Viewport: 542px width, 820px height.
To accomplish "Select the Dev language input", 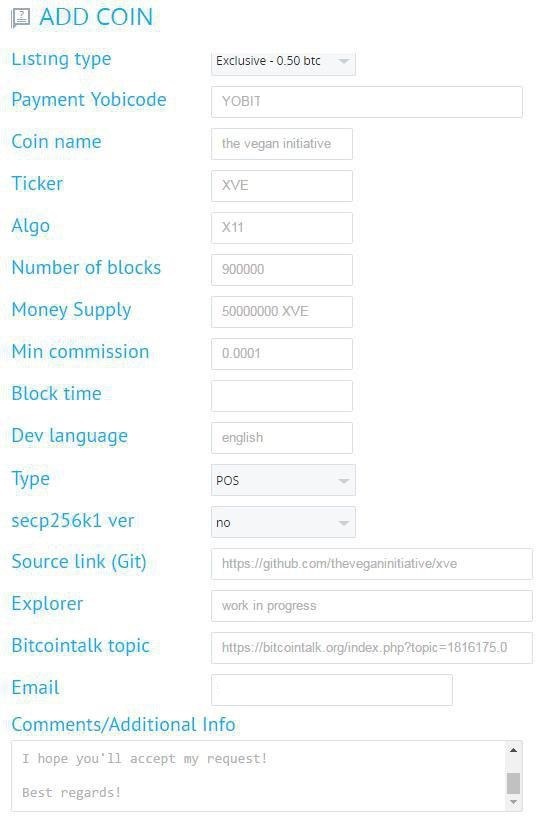I will point(282,438).
